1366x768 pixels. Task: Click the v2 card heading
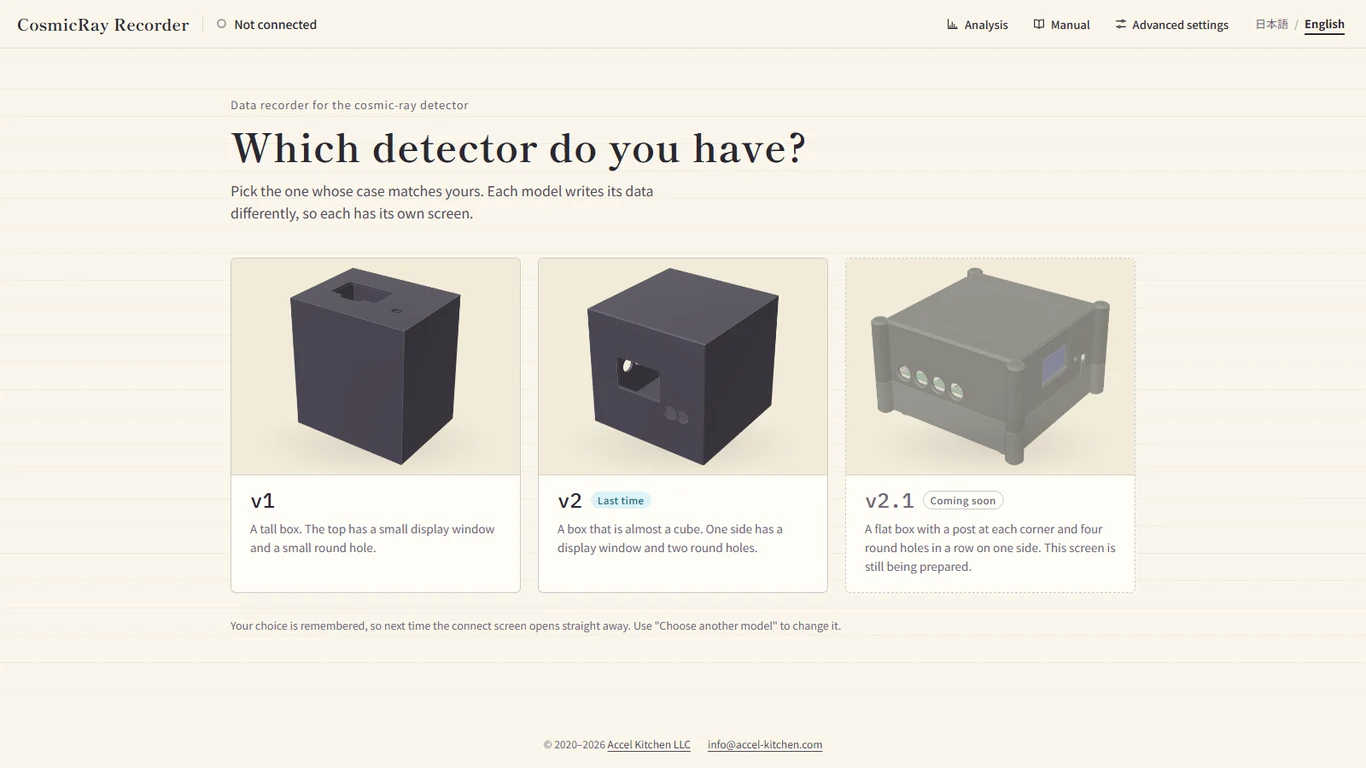coord(570,501)
